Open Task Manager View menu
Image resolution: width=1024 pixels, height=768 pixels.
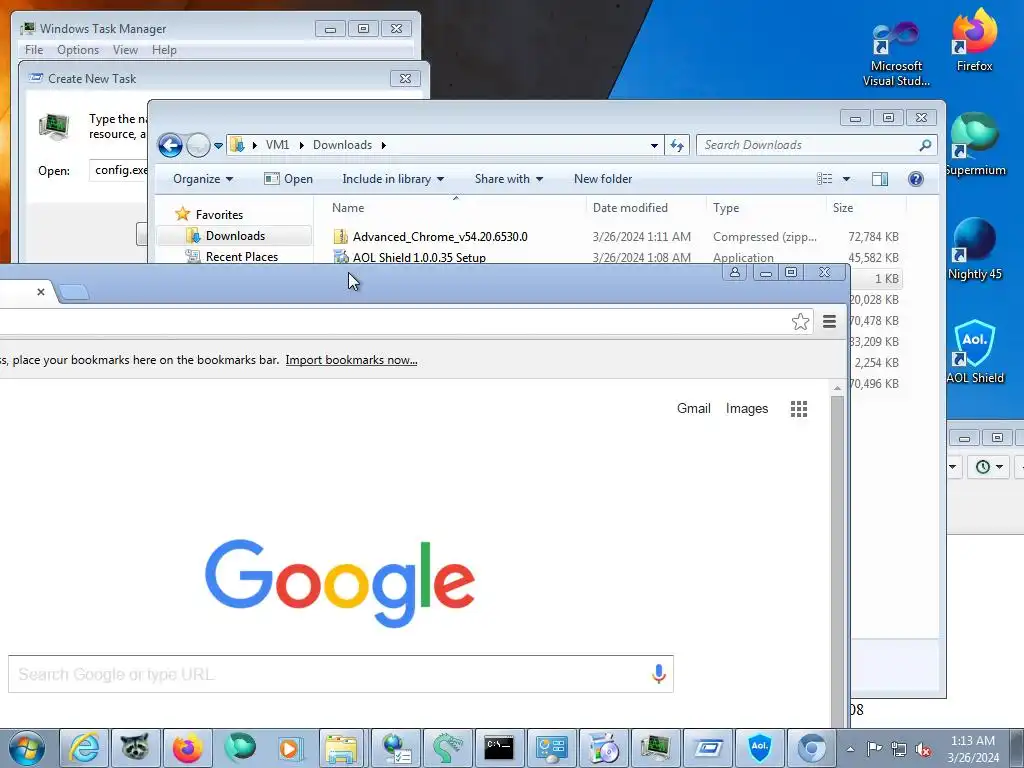125,50
